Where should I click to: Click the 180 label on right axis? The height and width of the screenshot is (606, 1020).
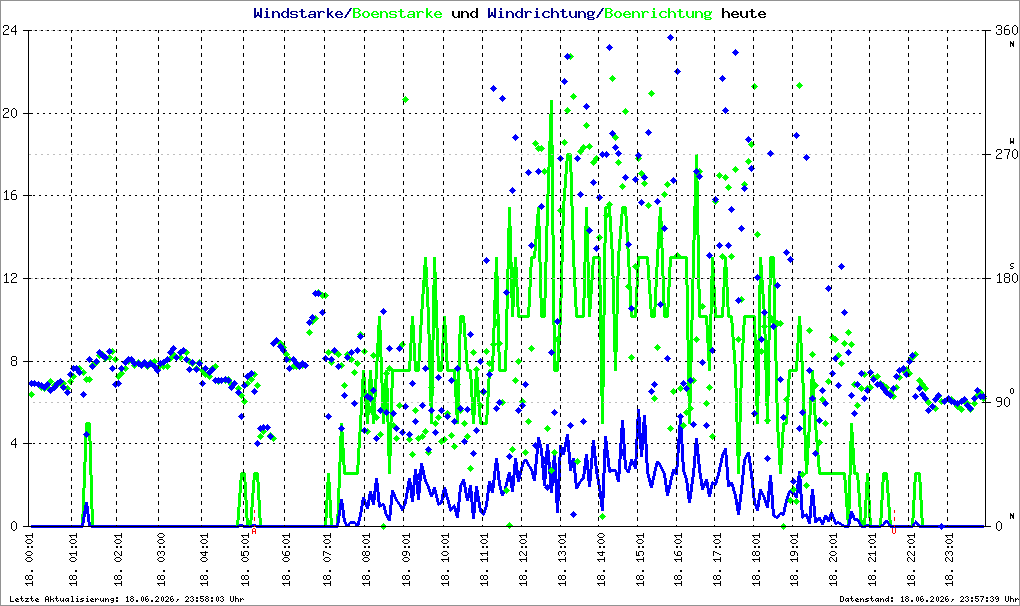pyautogui.click(x=1006, y=278)
